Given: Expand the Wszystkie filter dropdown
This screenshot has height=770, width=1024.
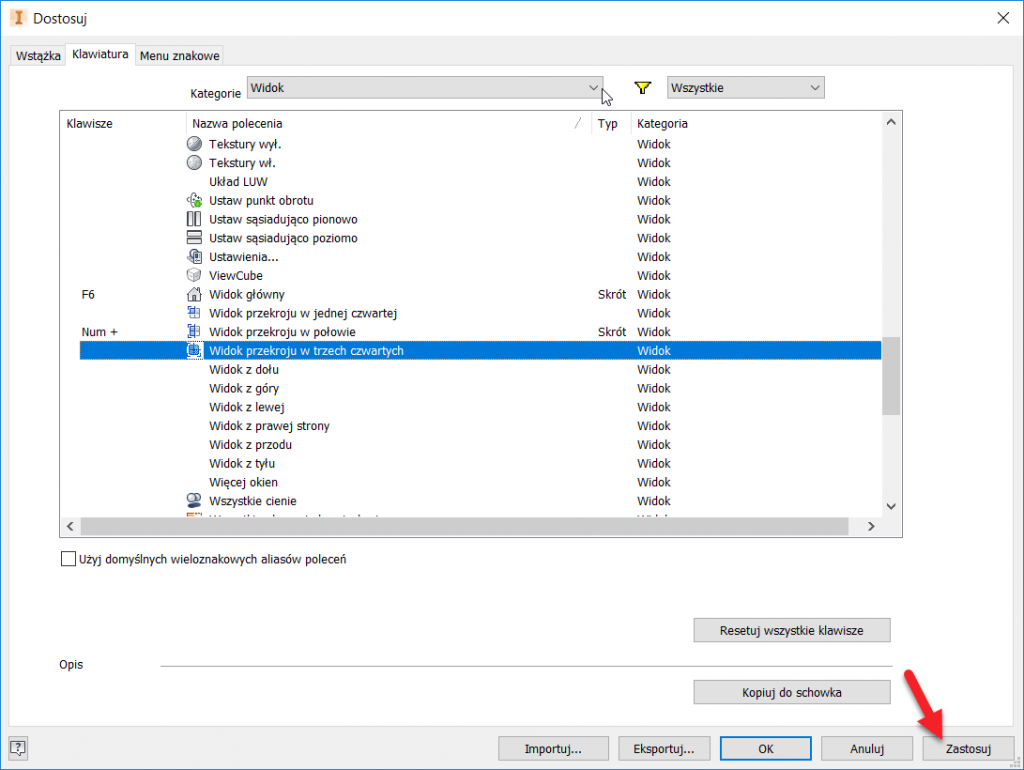Looking at the screenshot, I should [x=745, y=88].
